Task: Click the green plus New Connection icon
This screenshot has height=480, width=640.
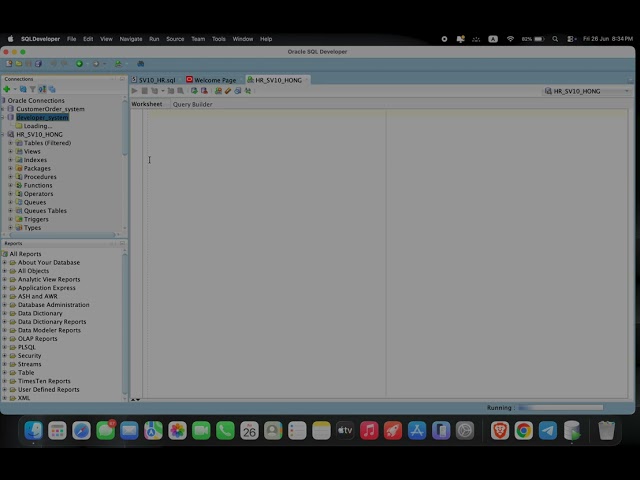Action: [7, 89]
